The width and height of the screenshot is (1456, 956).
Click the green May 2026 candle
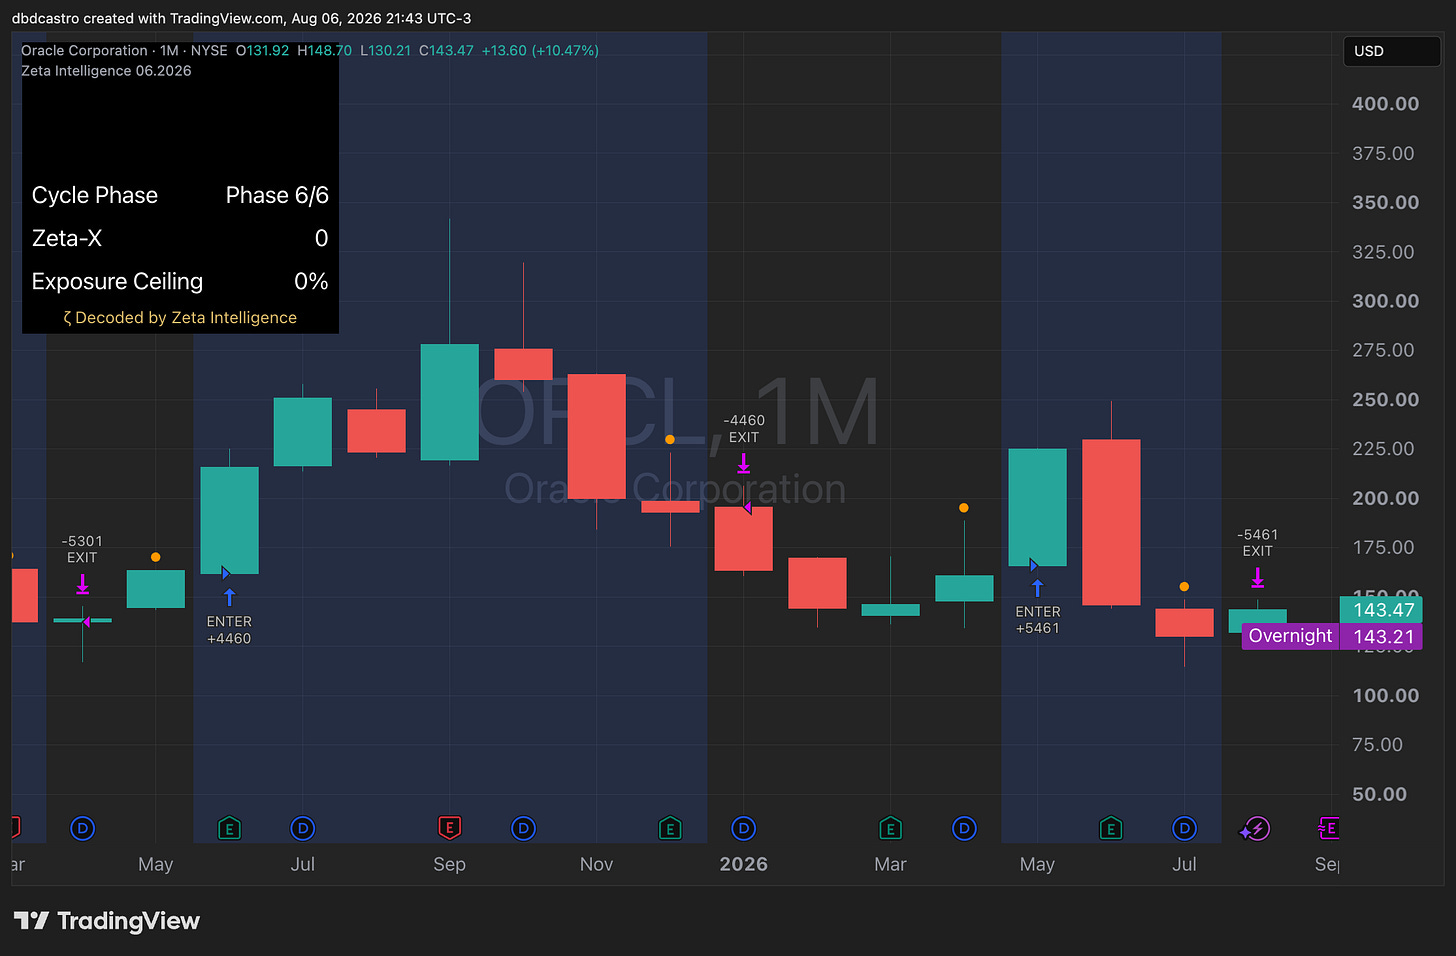point(1037,507)
